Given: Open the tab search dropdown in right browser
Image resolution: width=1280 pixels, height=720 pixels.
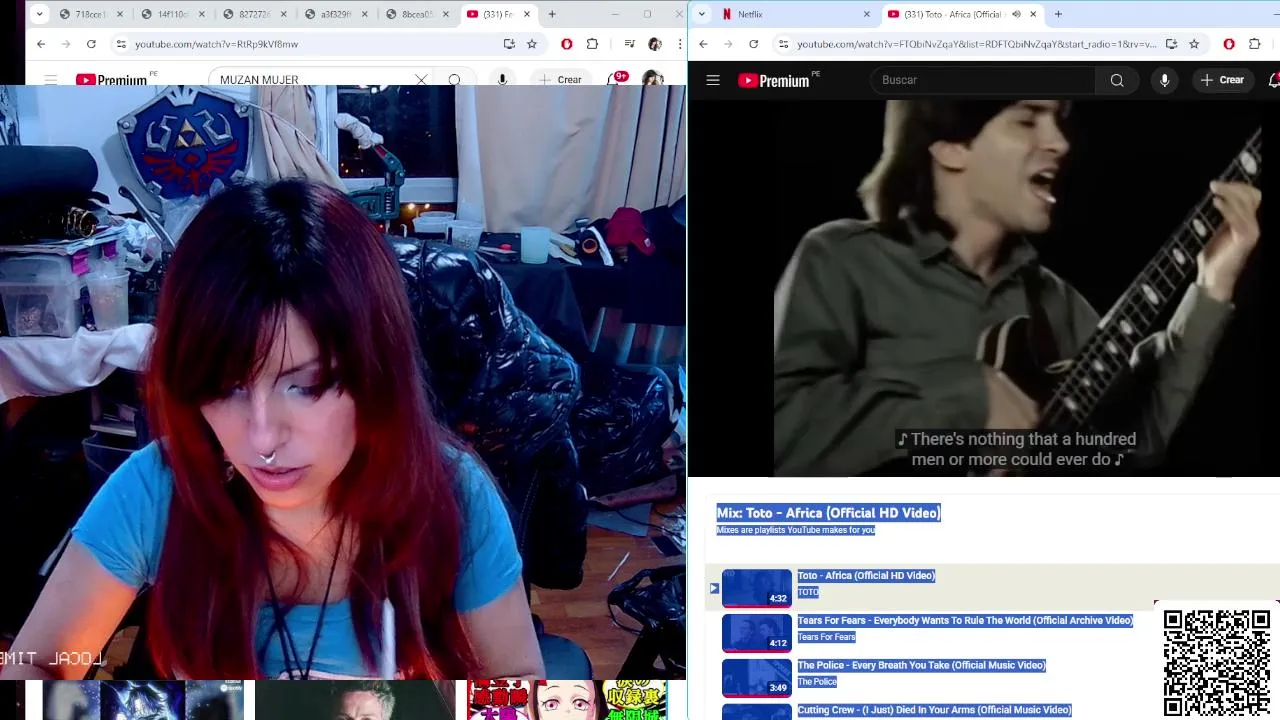Looking at the screenshot, I should point(702,14).
